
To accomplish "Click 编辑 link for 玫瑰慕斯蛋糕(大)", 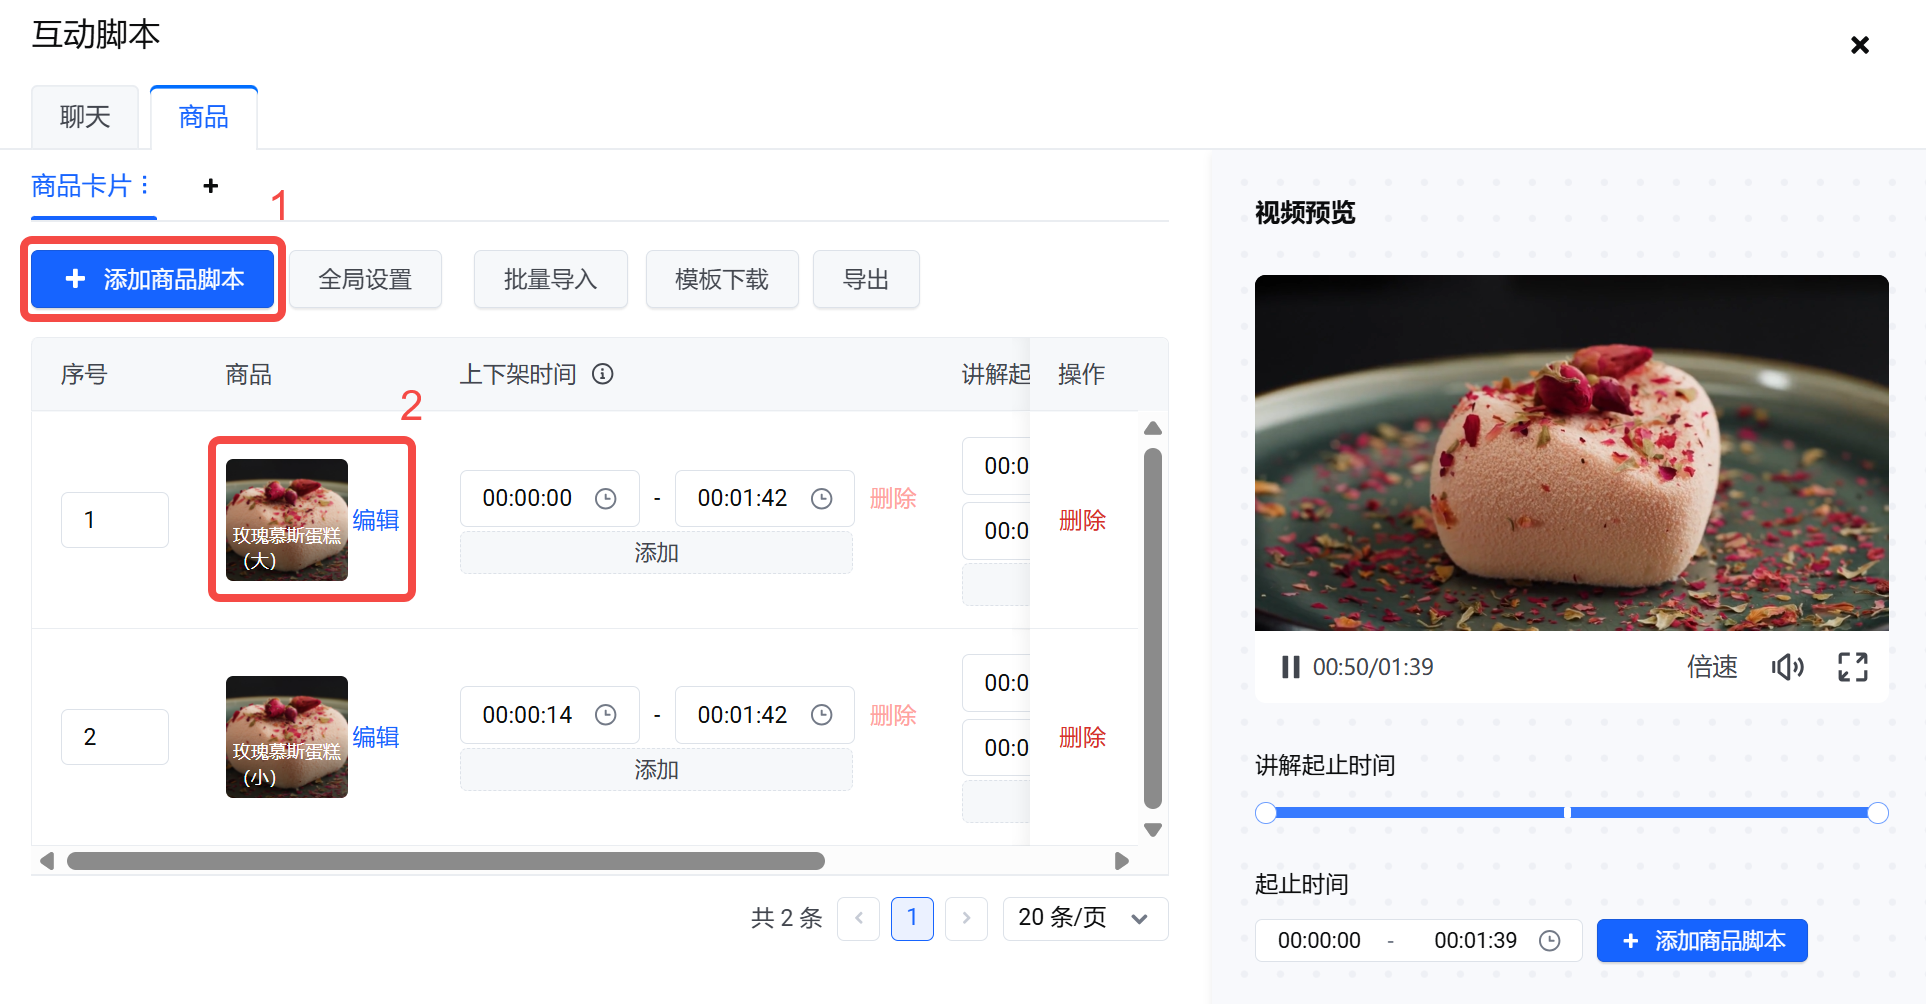I will click(x=376, y=520).
